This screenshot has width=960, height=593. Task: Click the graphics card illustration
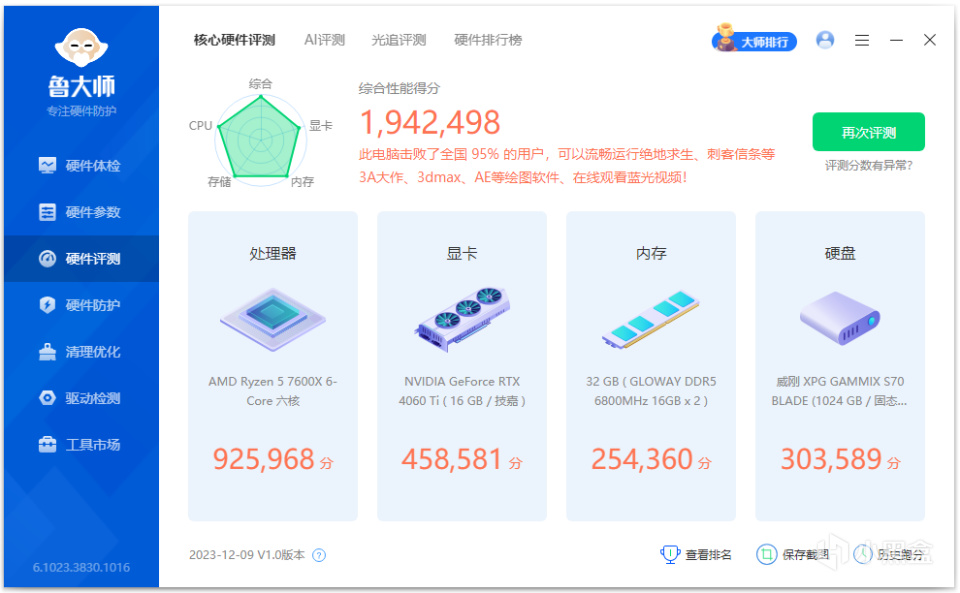coord(462,318)
